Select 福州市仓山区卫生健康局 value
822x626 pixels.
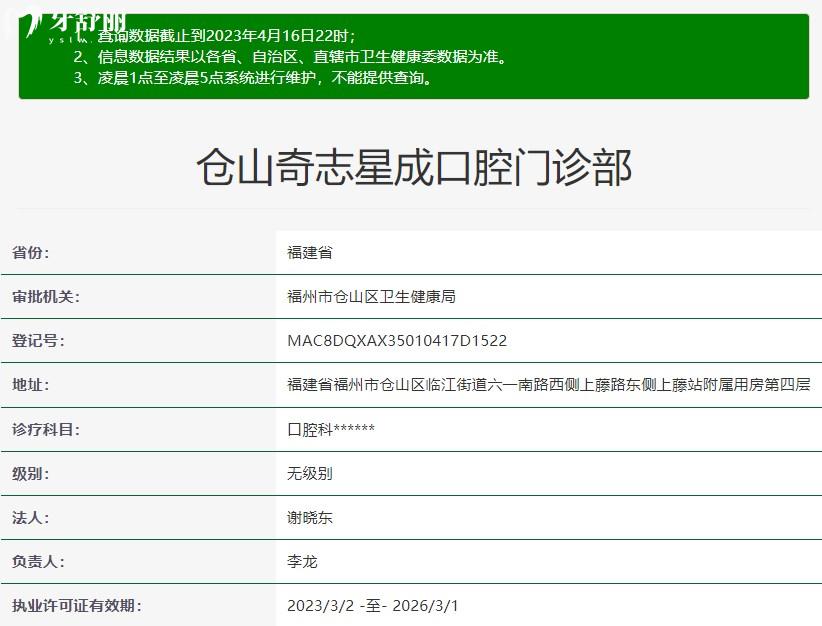click(371, 297)
